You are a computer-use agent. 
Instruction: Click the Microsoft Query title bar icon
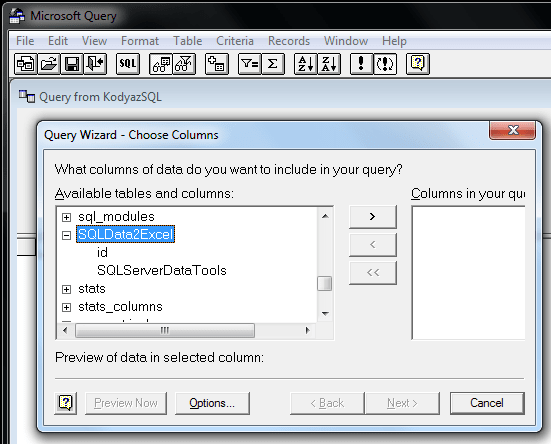pos(17,16)
